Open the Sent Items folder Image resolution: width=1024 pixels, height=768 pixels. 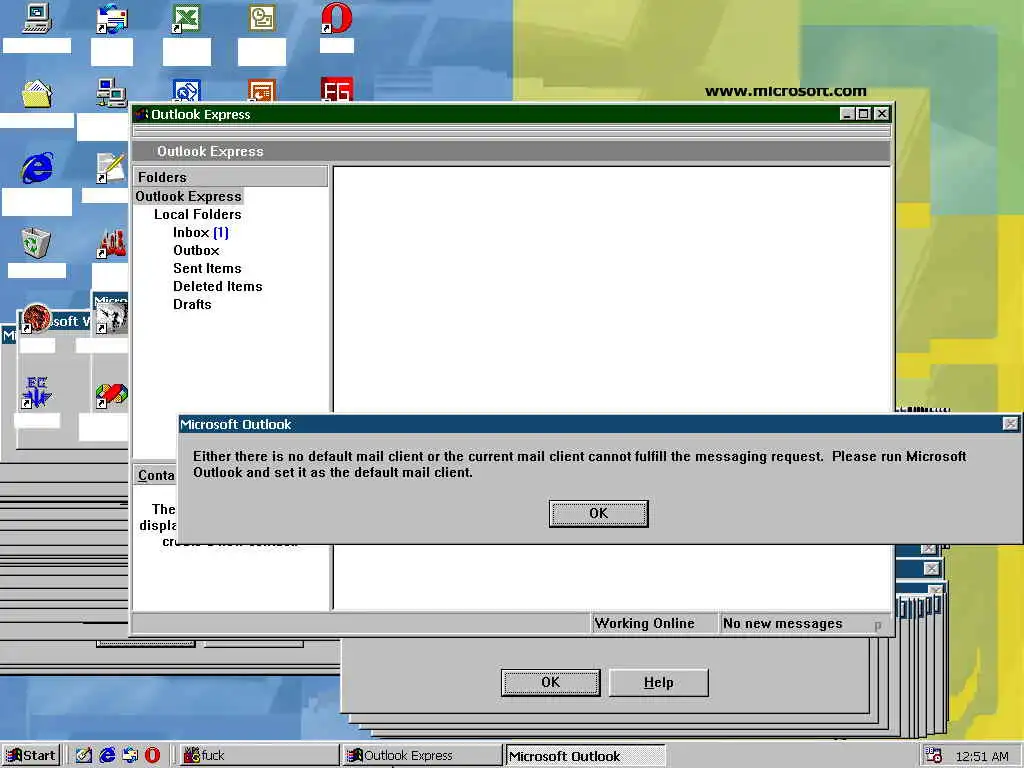point(207,268)
